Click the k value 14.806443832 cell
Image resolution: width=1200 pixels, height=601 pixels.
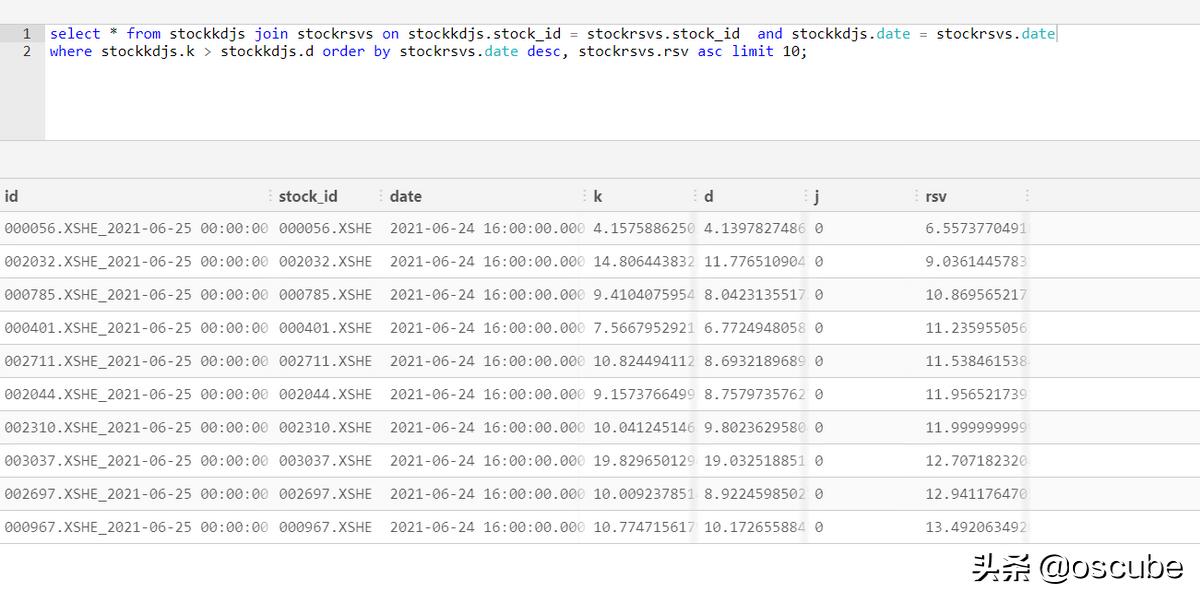tap(643, 261)
